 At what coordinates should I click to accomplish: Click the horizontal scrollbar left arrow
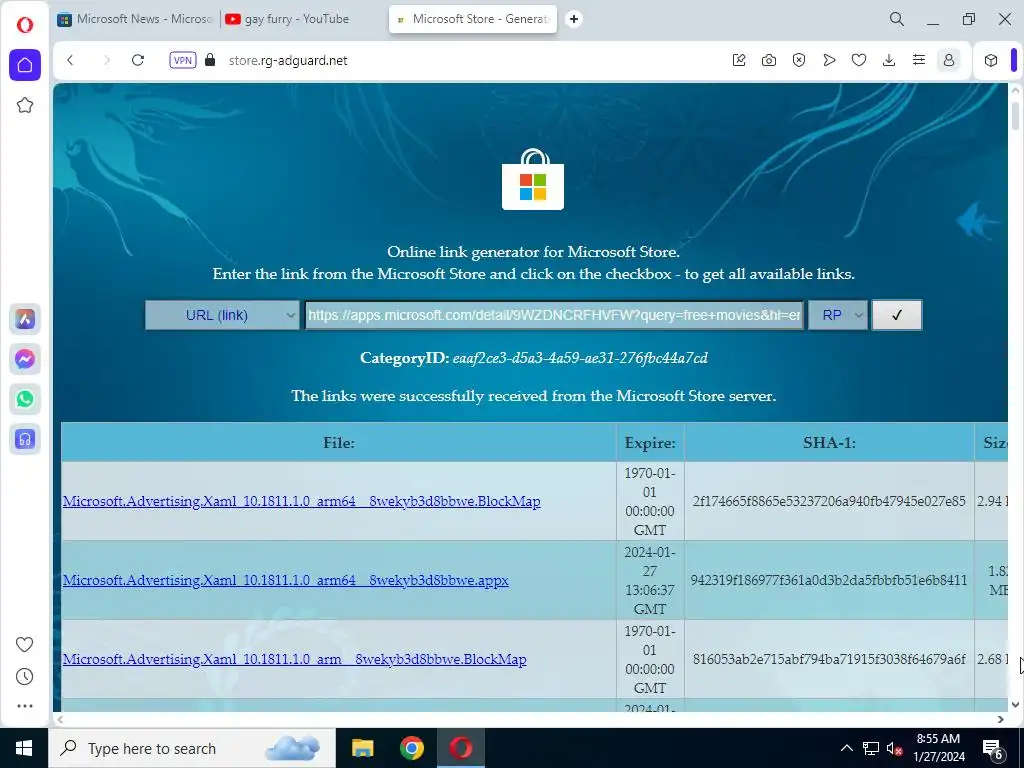tap(60, 720)
